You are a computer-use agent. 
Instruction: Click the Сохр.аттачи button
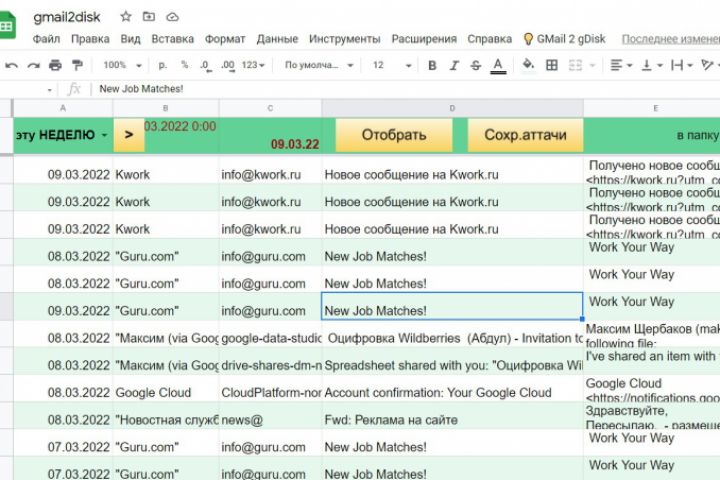click(x=525, y=135)
